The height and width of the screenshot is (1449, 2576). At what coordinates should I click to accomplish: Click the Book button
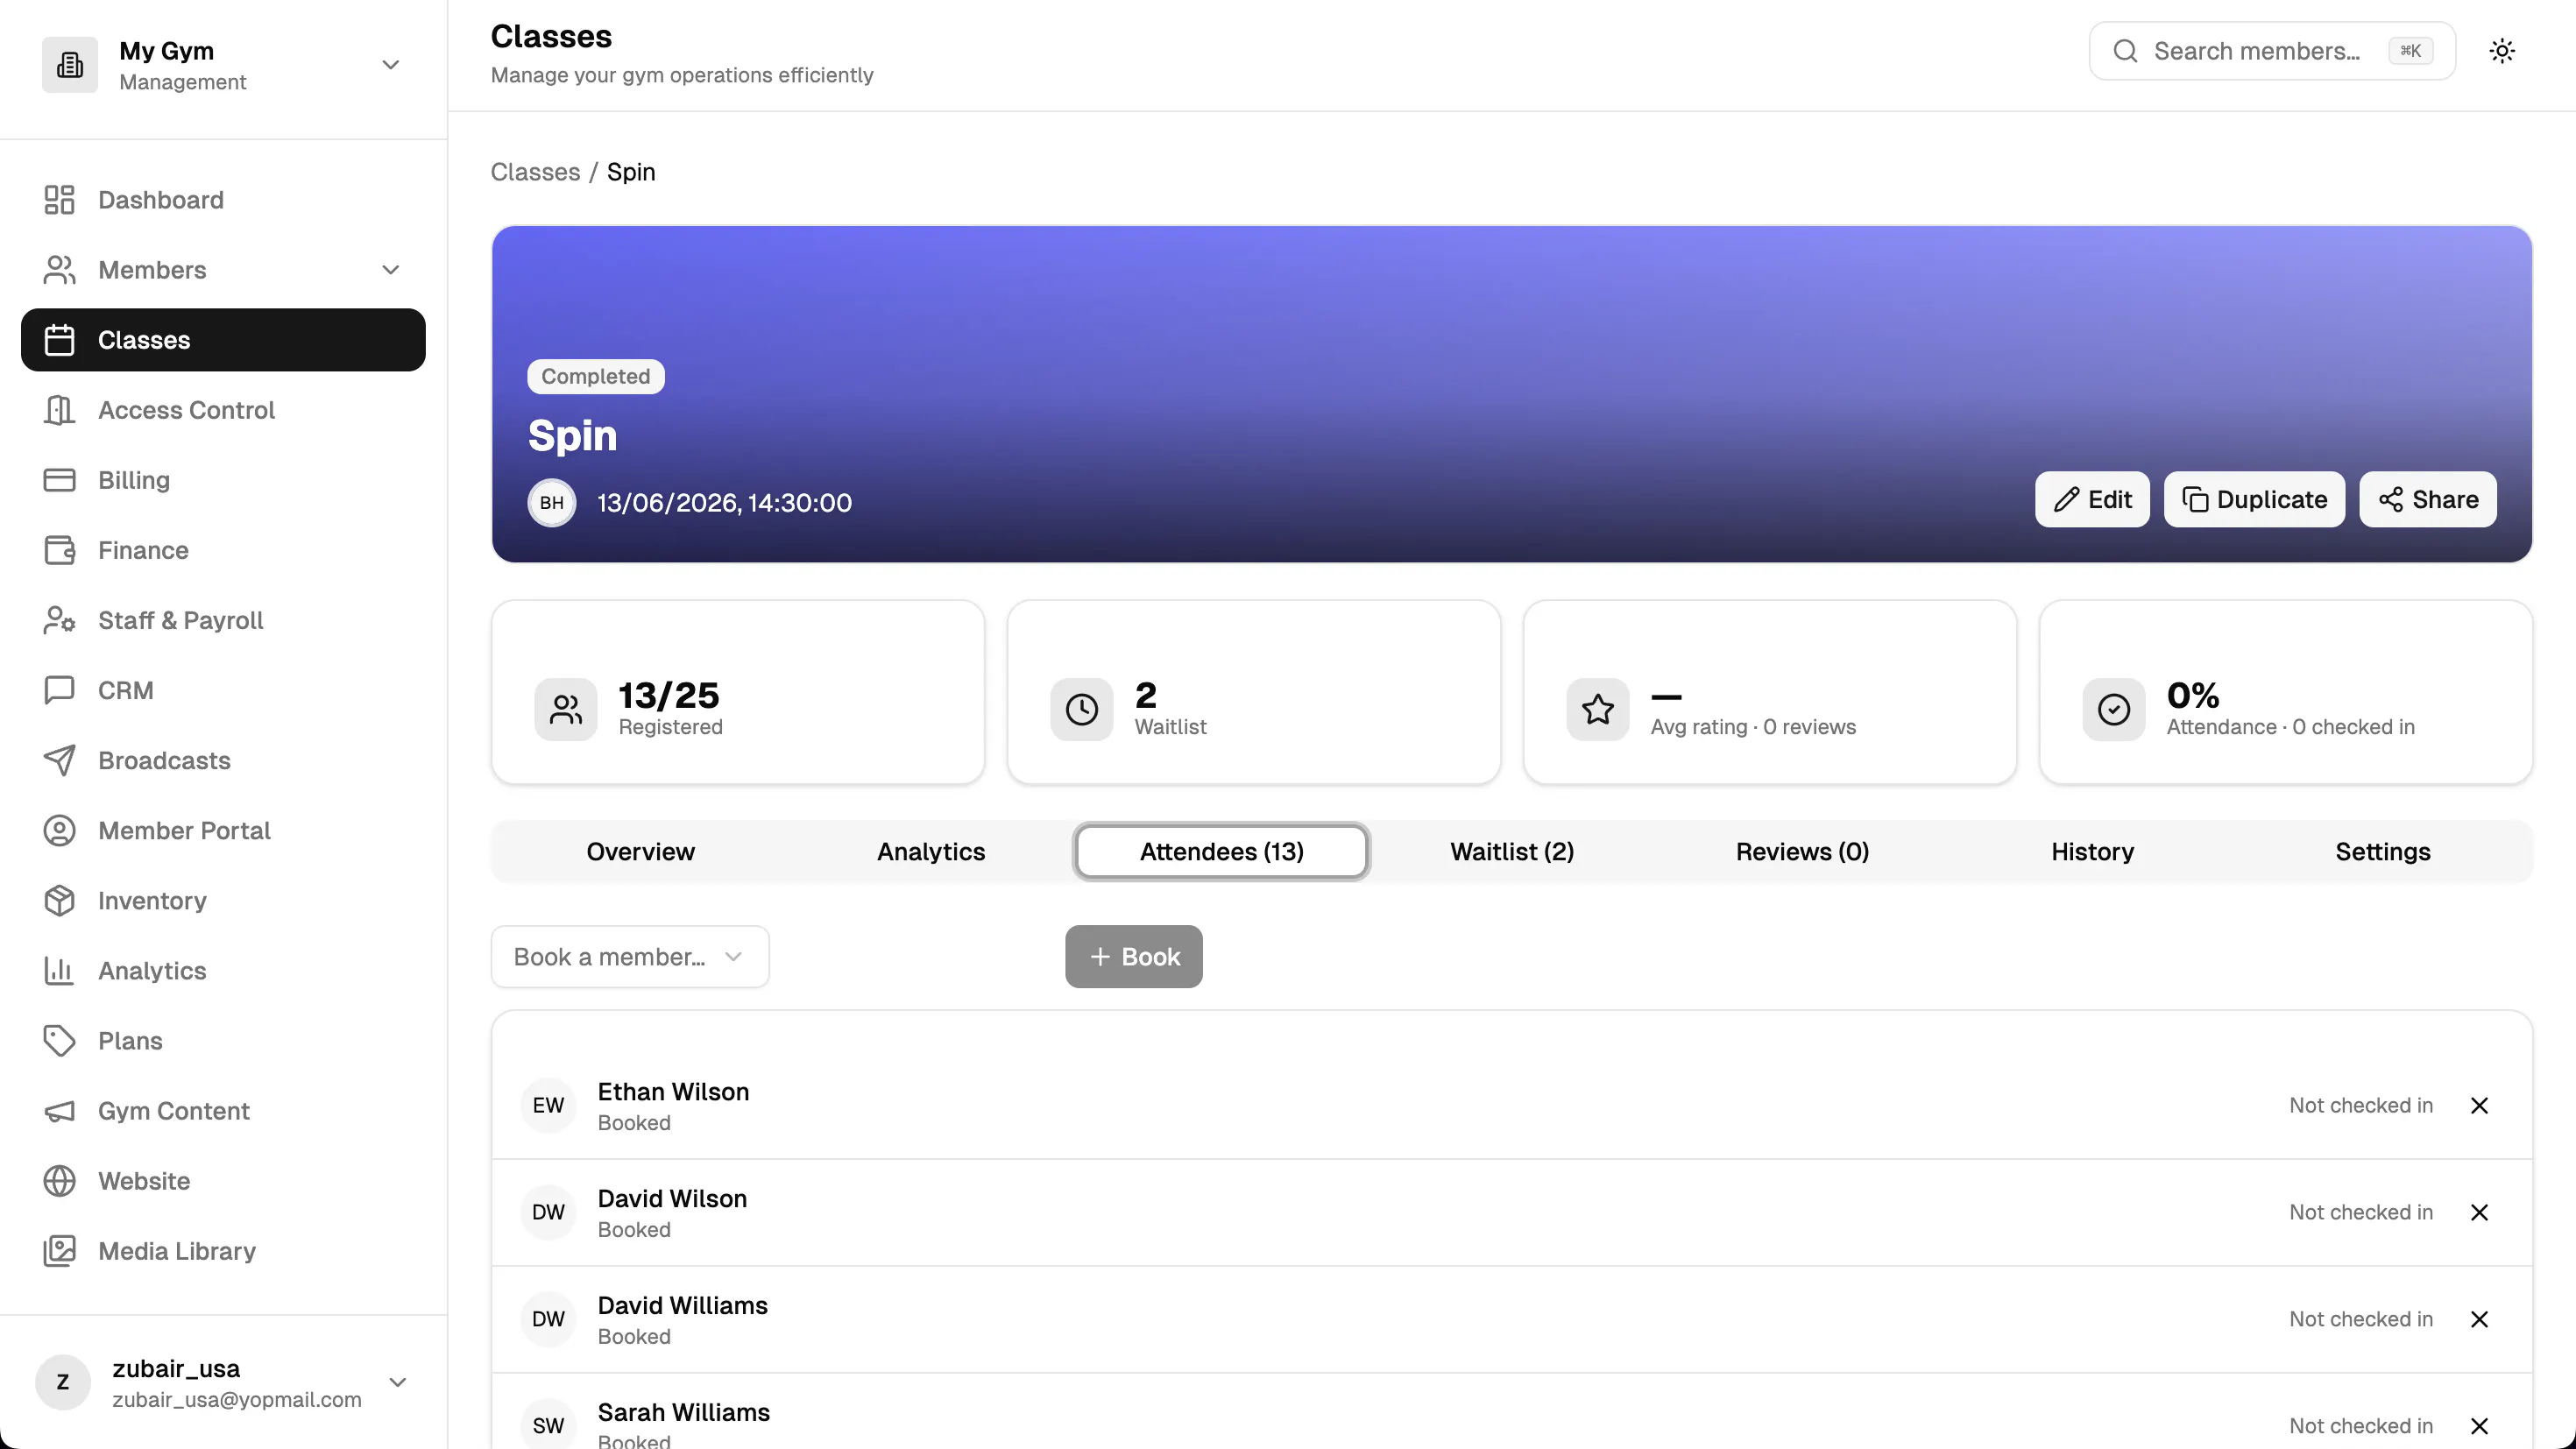pyautogui.click(x=1134, y=957)
